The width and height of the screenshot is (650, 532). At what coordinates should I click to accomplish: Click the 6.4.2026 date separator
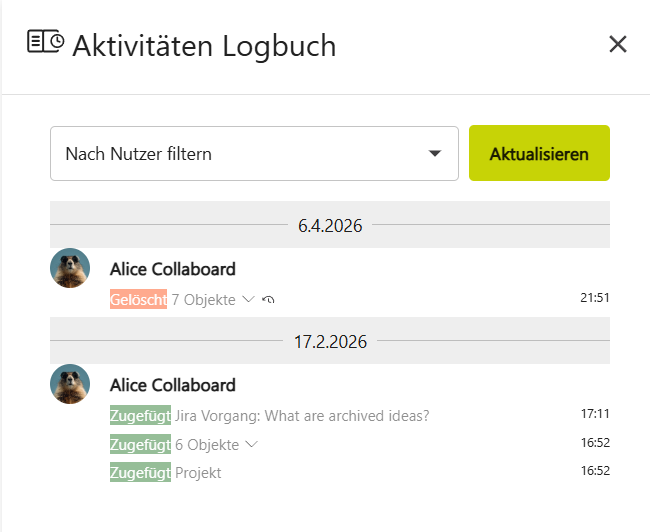click(x=330, y=226)
